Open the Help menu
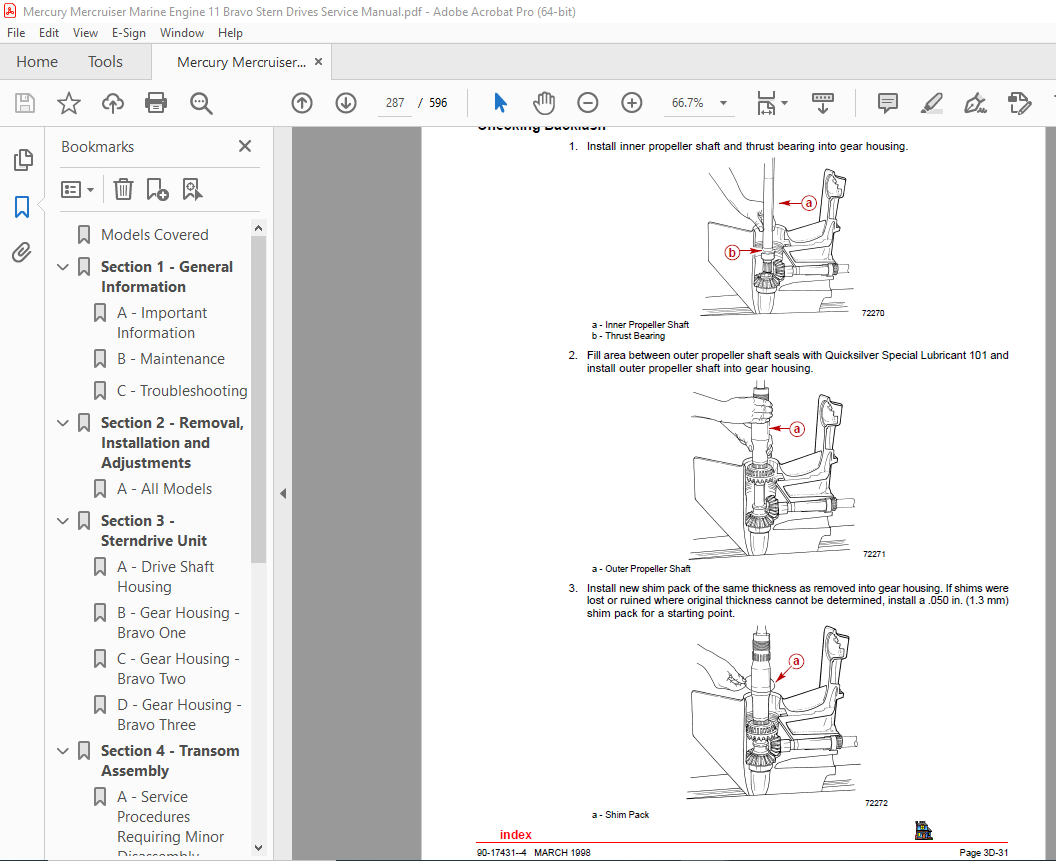Screen dimensions: 1056x861 tap(230, 33)
